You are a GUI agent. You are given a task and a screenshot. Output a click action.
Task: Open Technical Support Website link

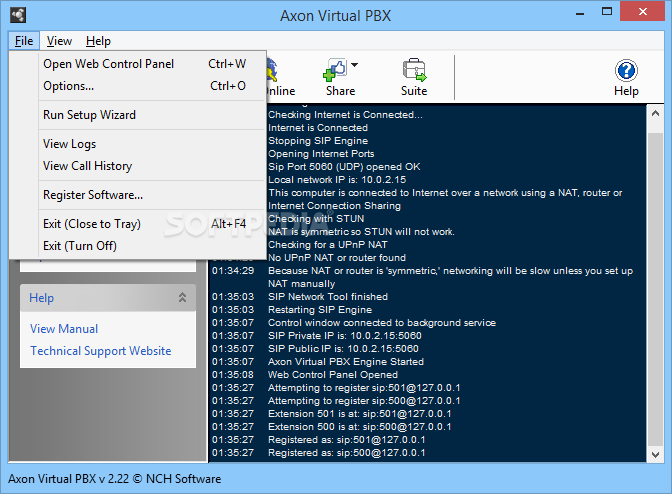point(101,351)
